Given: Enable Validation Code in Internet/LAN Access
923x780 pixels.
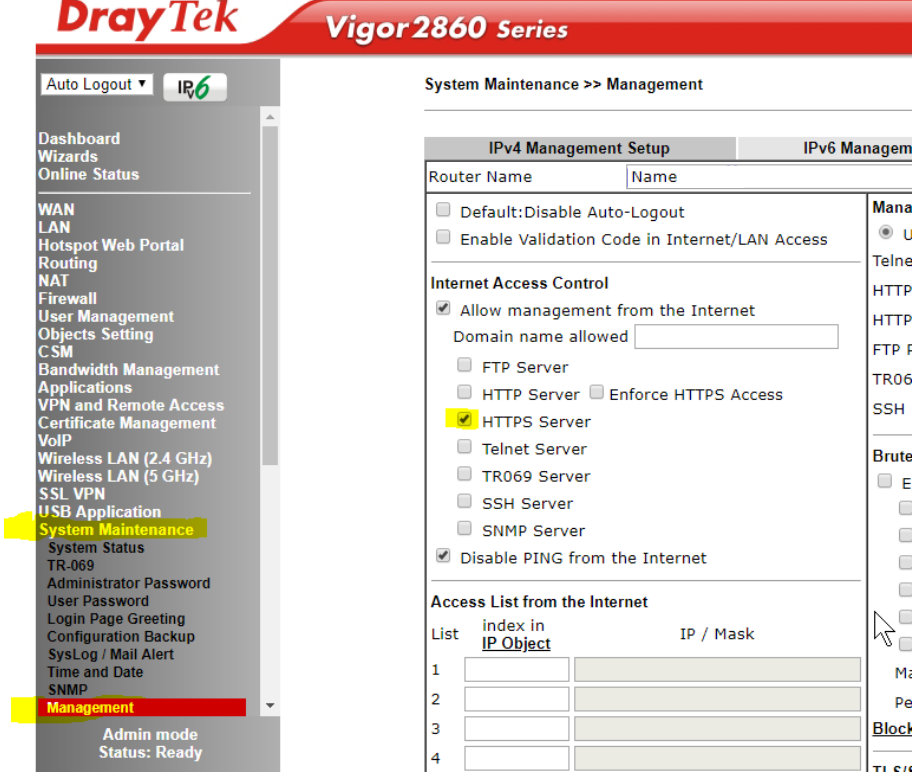Looking at the screenshot, I should [x=443, y=237].
